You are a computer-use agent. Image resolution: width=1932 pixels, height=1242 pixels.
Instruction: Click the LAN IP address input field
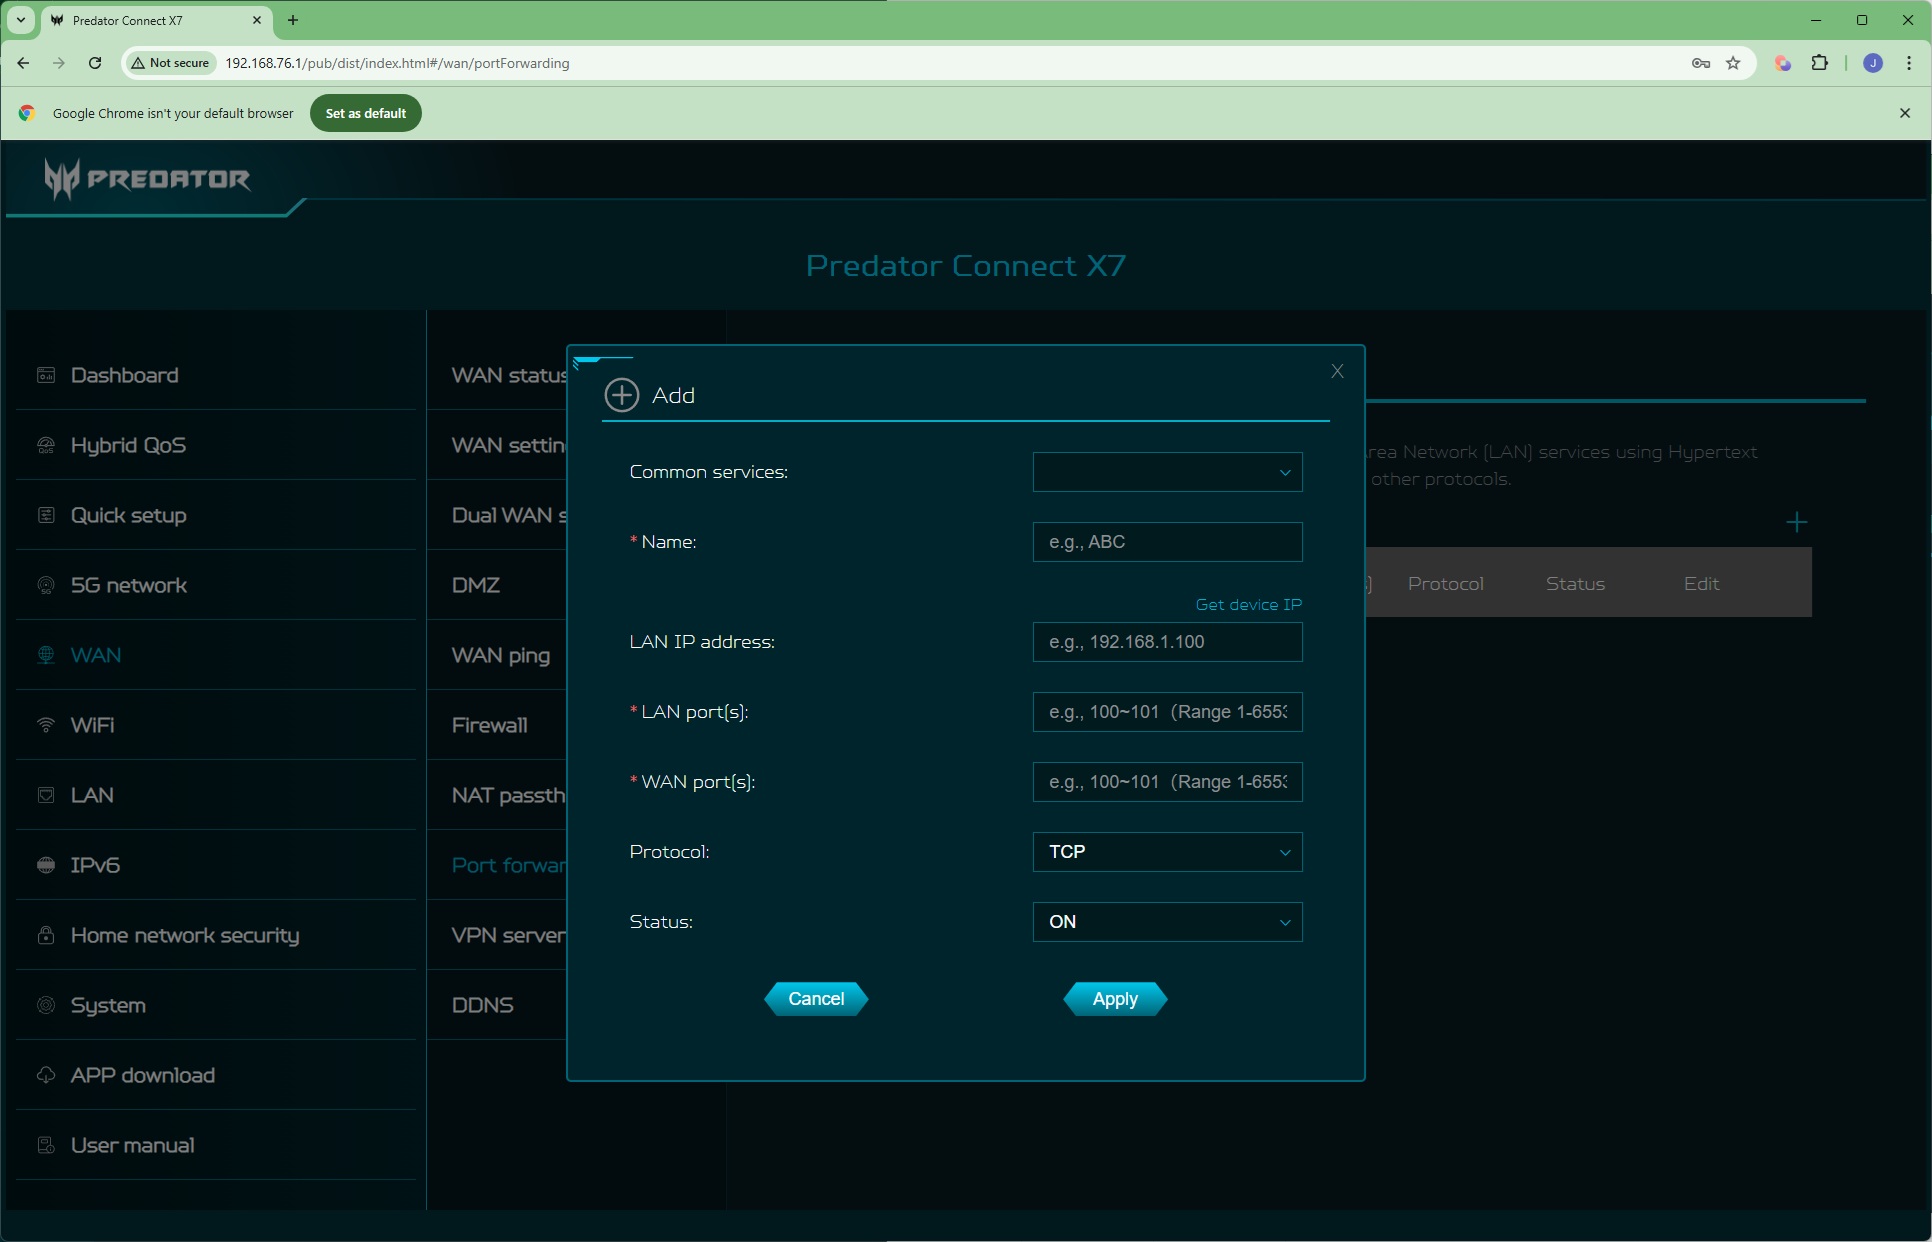(x=1167, y=642)
